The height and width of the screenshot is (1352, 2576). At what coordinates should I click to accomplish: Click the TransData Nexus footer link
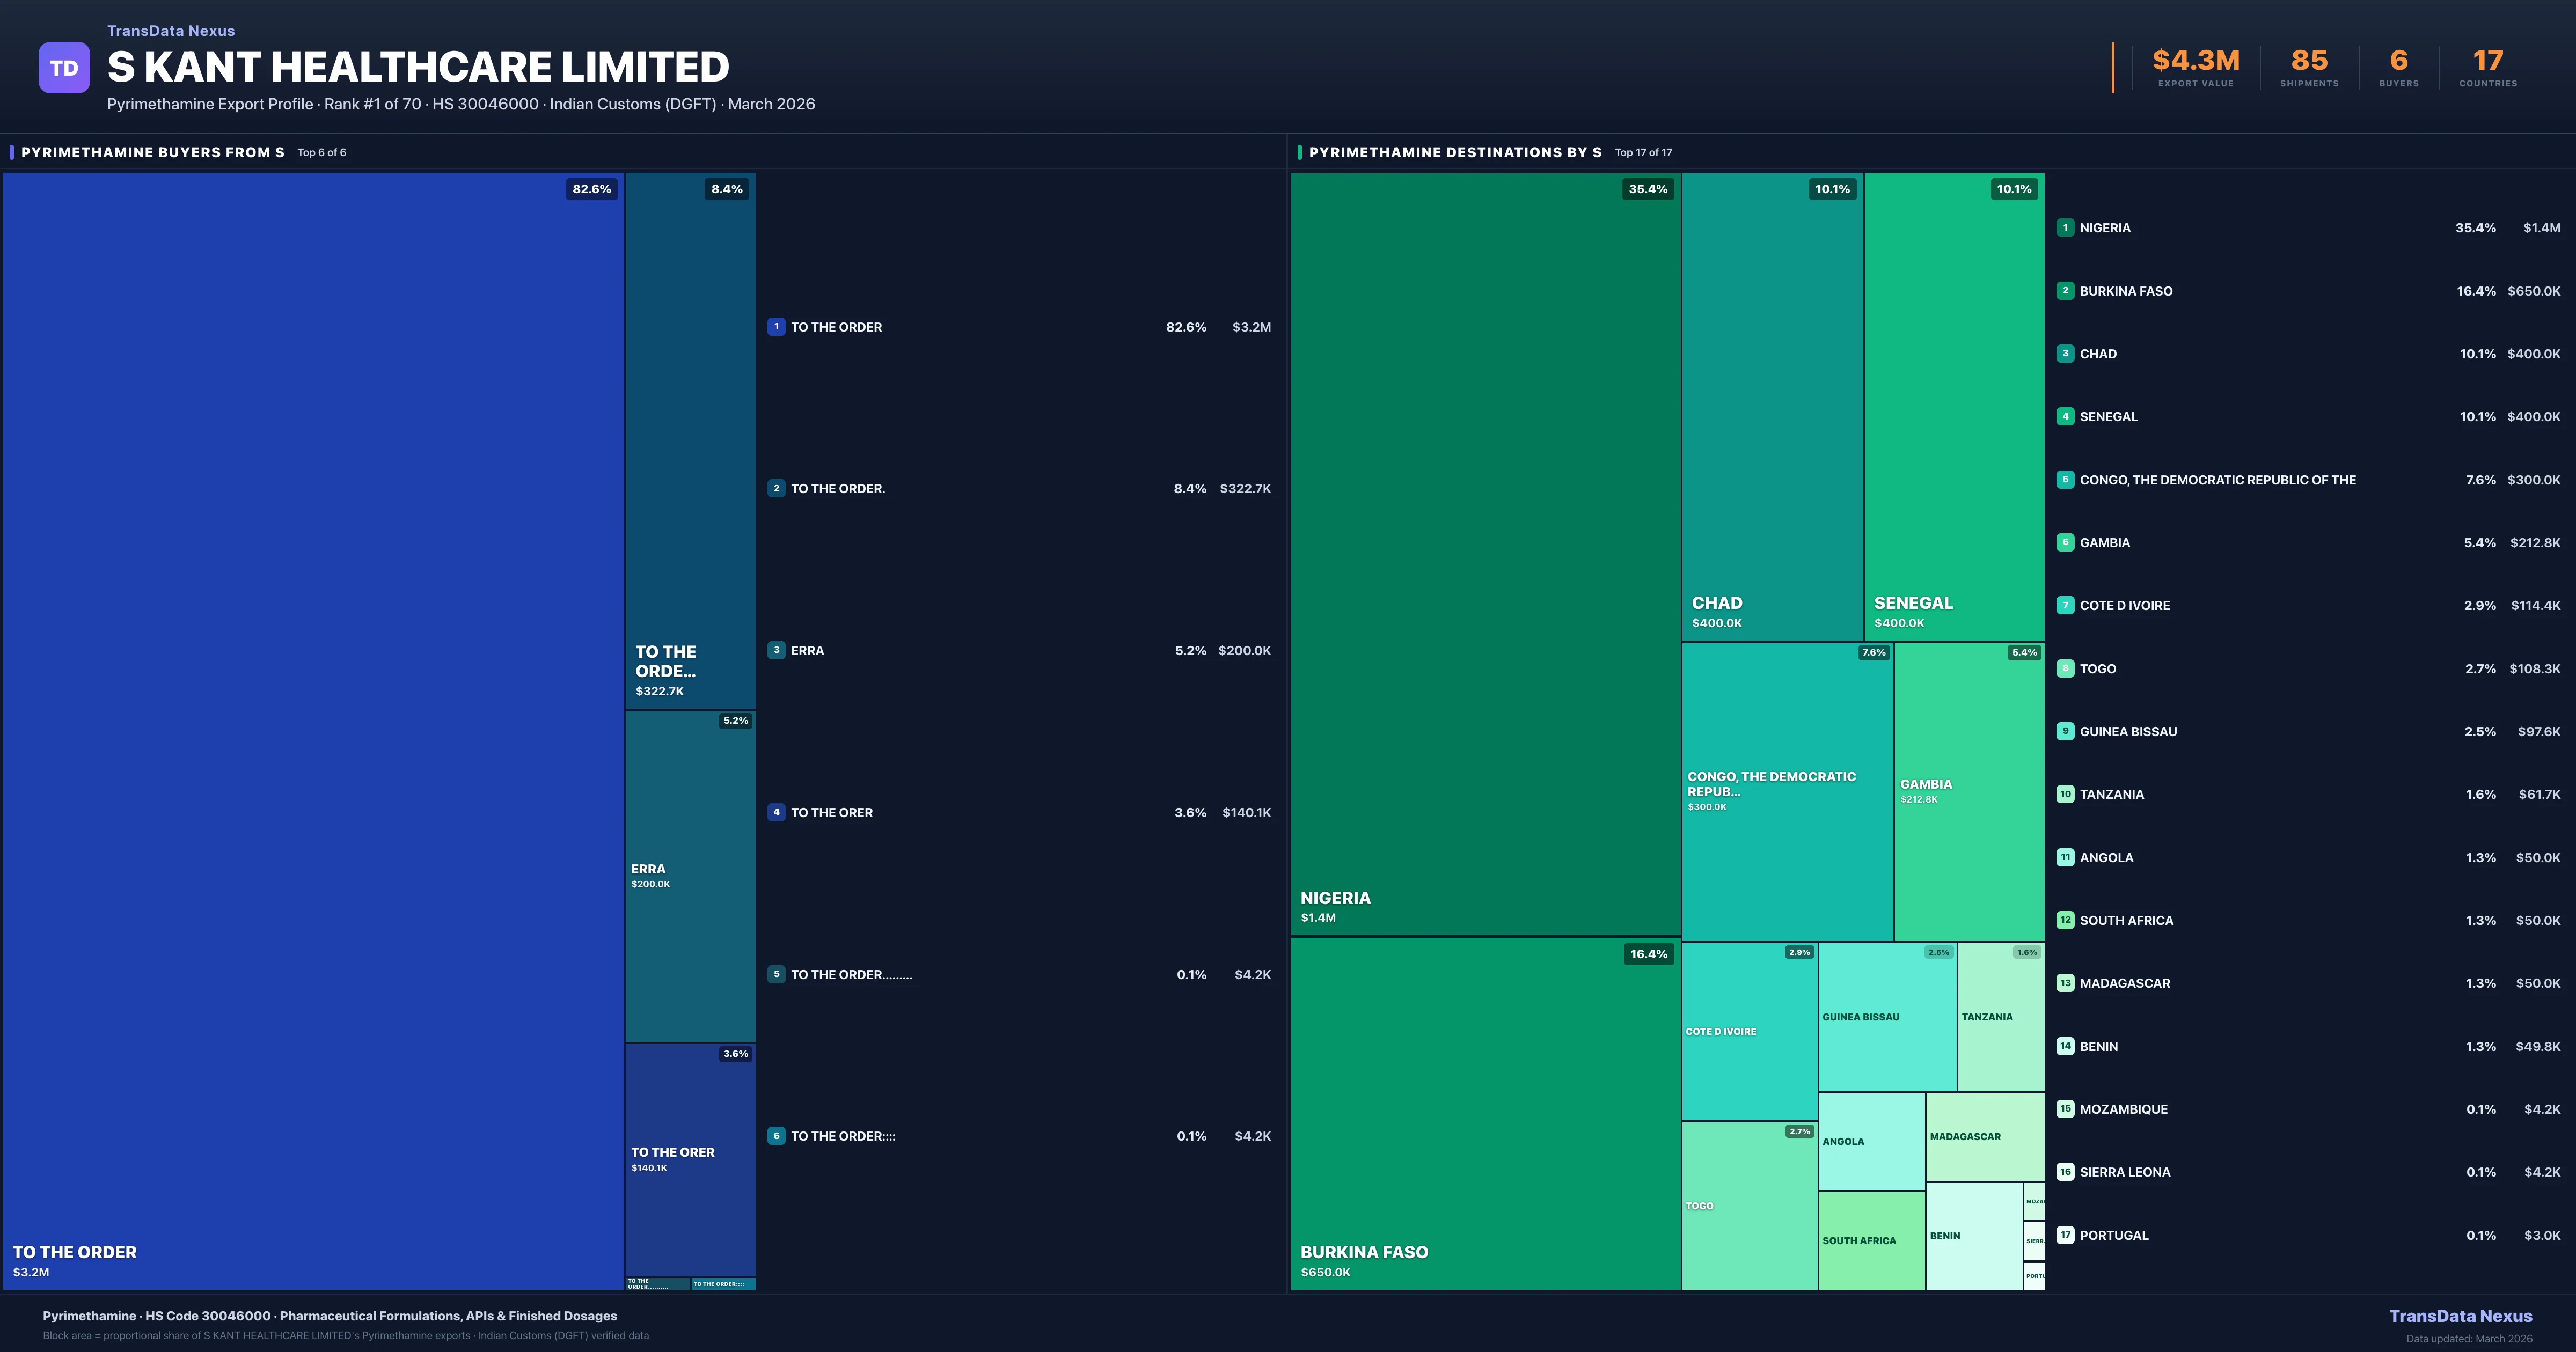tap(2460, 1316)
